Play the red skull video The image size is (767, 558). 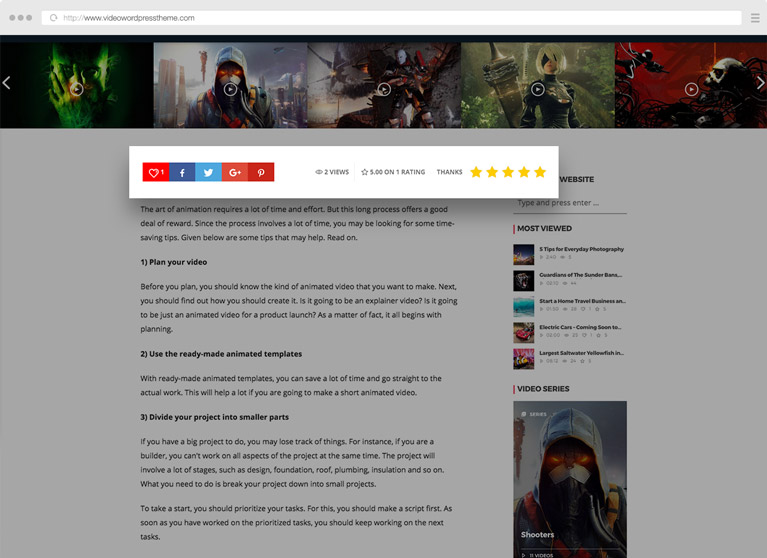(691, 89)
